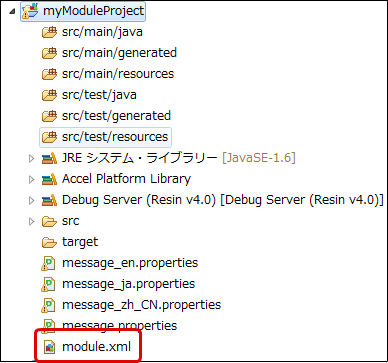The image size is (388, 363).
Task: Click the src/test/resources source folder icon
Action: pos(49,137)
